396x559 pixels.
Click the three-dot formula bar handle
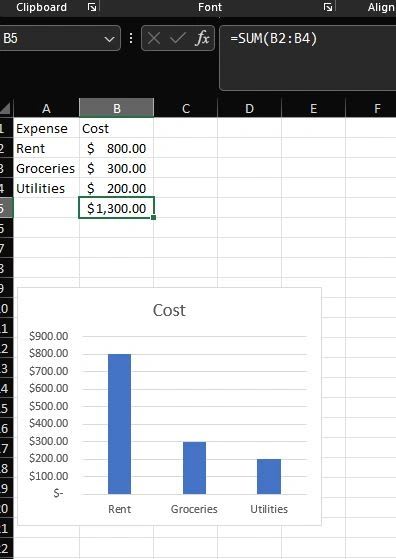[131, 38]
